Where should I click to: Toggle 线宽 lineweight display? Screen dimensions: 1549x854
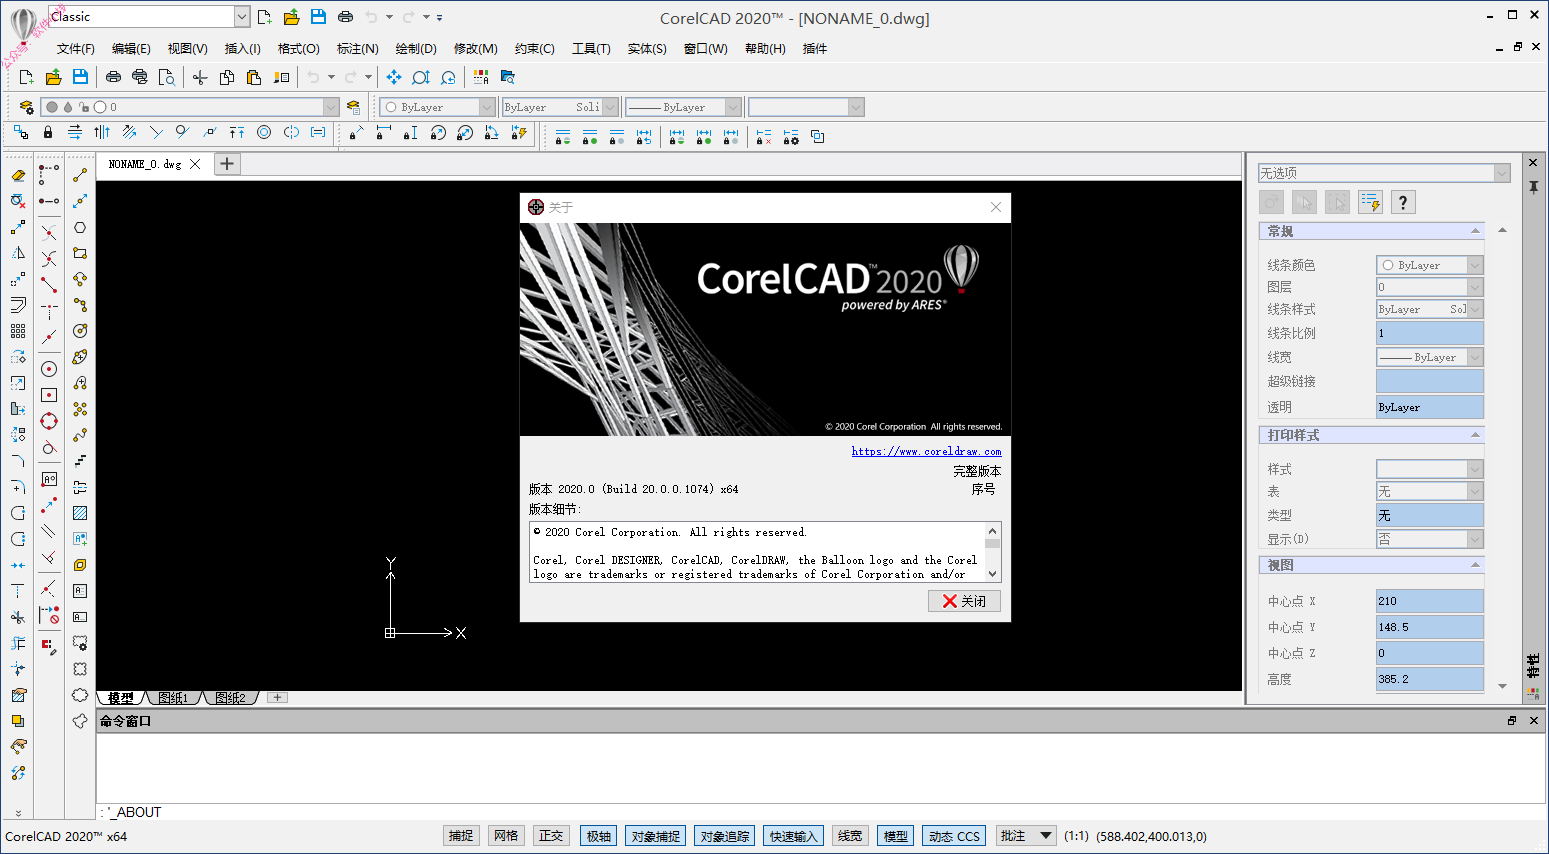click(849, 836)
